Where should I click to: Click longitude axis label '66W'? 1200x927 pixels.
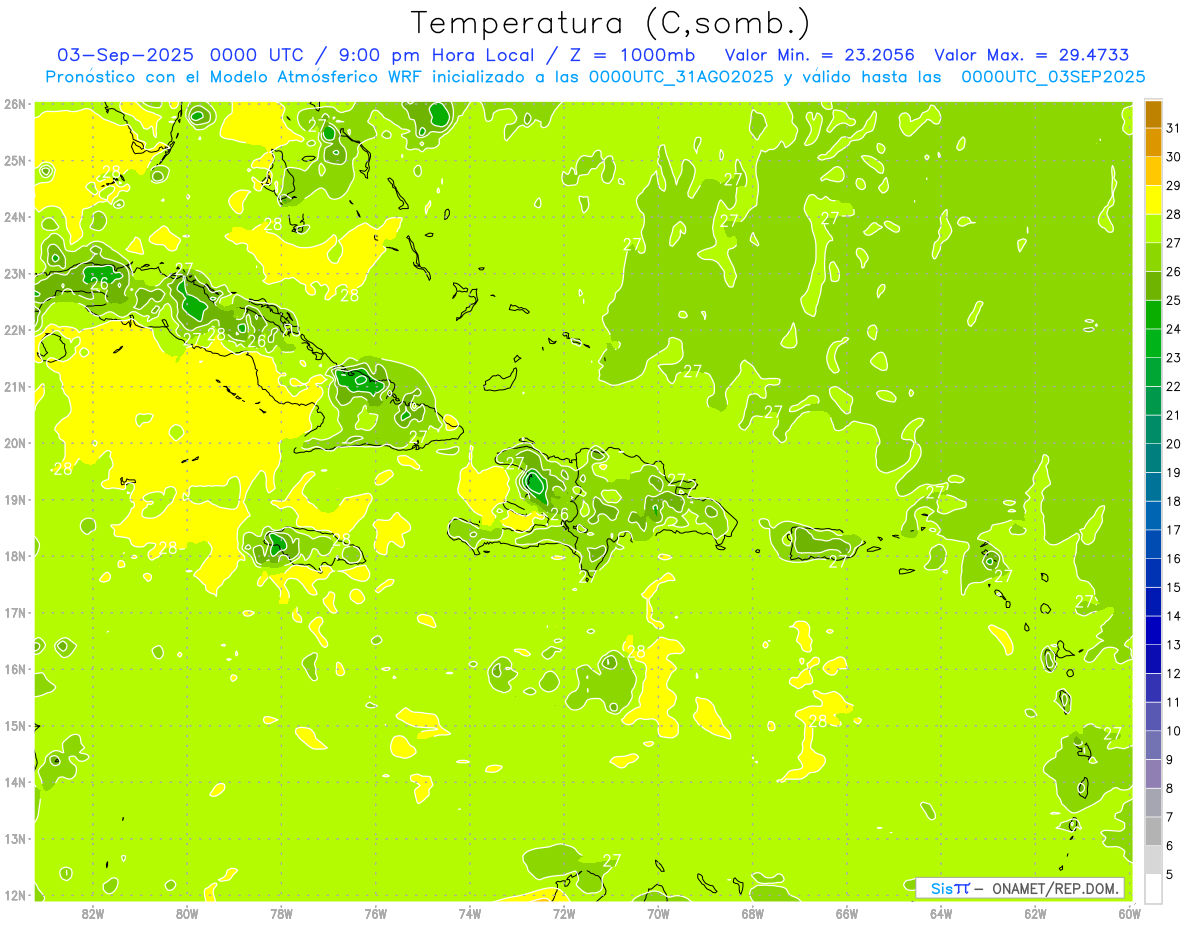pos(847,913)
